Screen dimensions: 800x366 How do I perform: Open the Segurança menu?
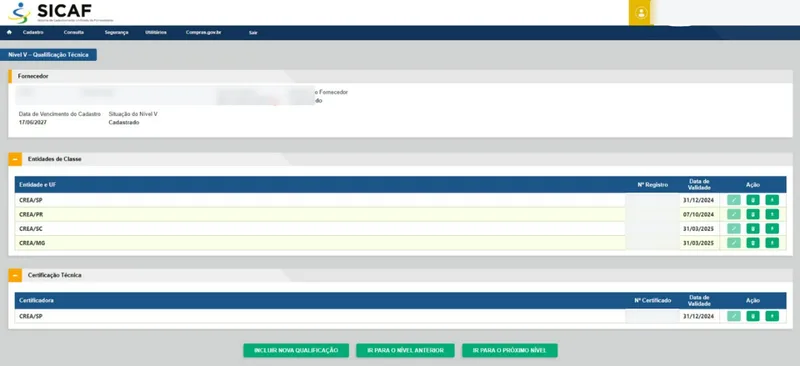coord(116,33)
